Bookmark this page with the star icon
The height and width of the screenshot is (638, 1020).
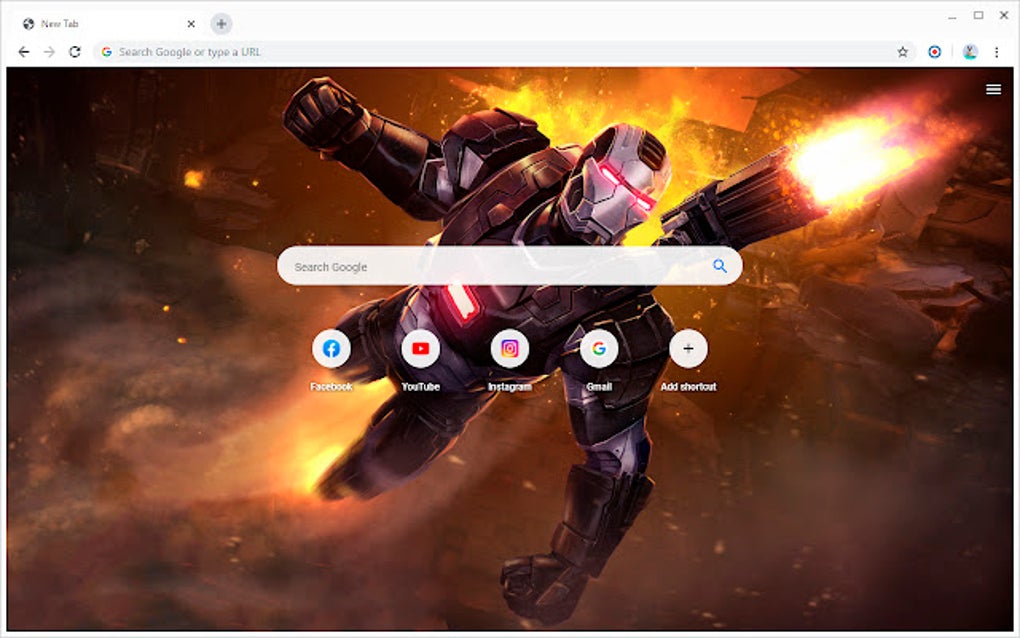pos(902,50)
